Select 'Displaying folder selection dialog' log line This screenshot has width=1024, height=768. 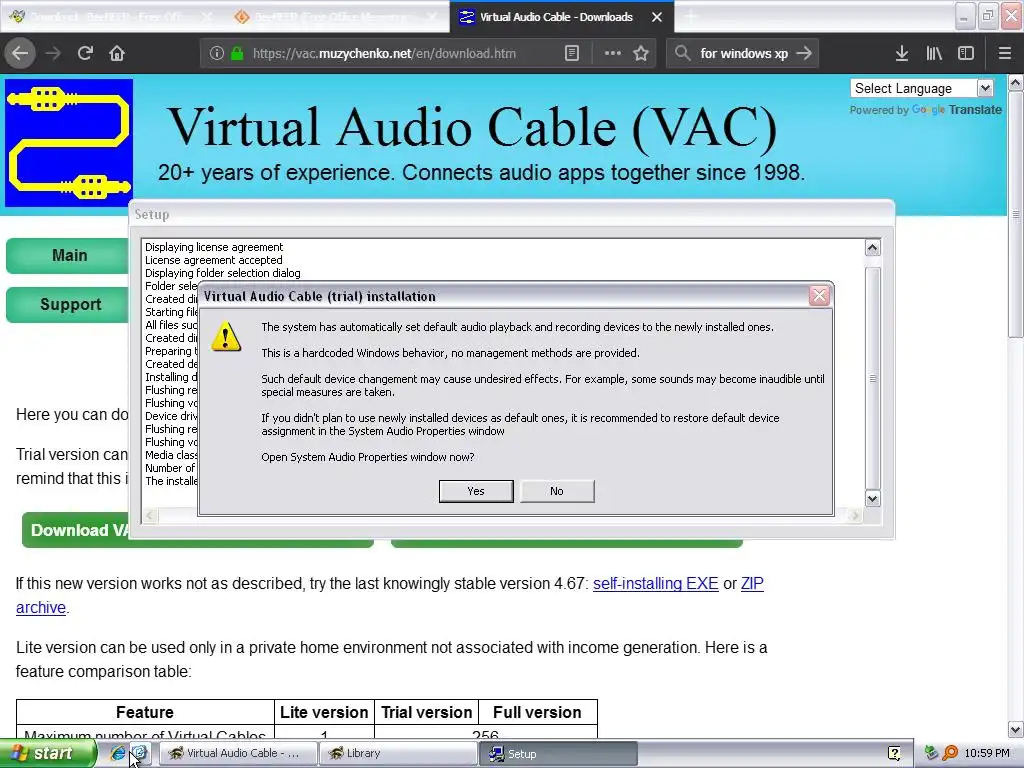point(223,273)
